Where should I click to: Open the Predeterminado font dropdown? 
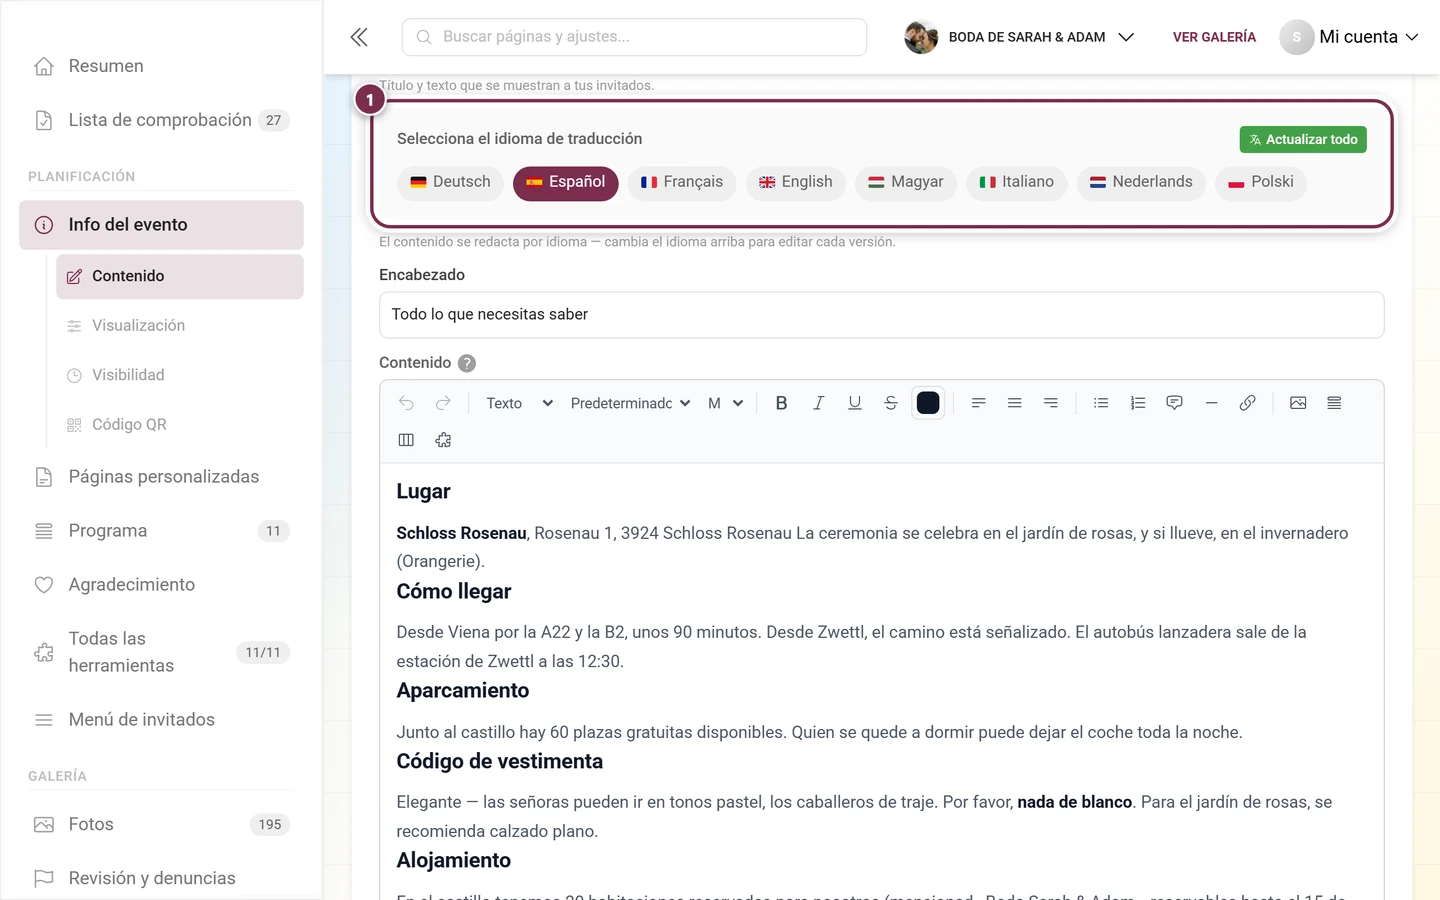[630, 403]
